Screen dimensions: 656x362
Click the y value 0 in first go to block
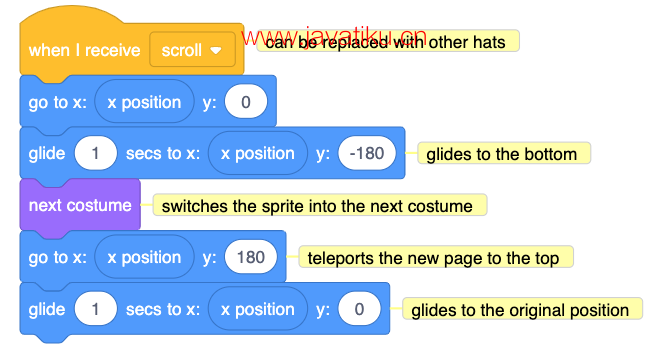pyautogui.click(x=246, y=102)
